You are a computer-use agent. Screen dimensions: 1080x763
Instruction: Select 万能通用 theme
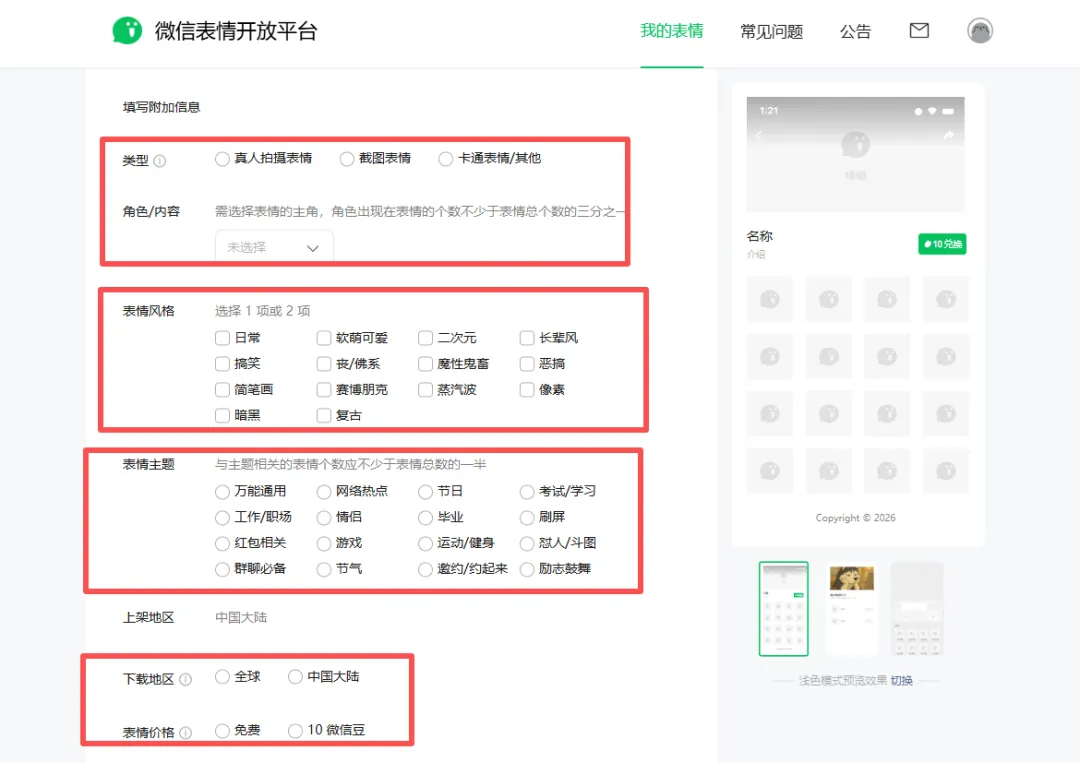pos(222,492)
